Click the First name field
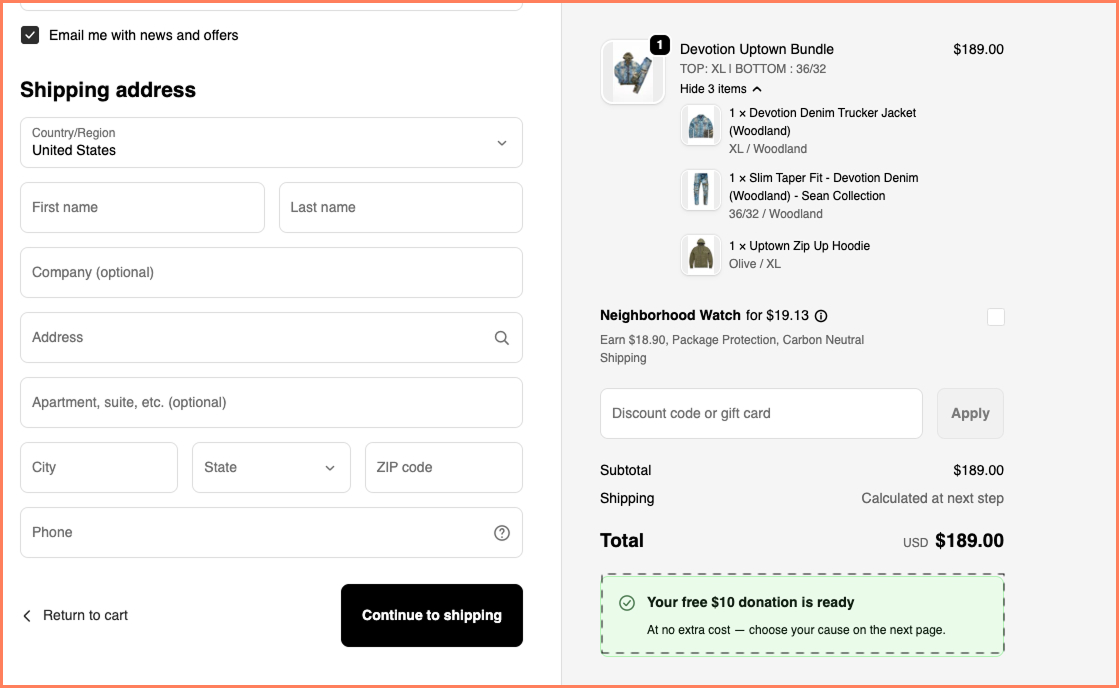1119x688 pixels. coord(141,207)
